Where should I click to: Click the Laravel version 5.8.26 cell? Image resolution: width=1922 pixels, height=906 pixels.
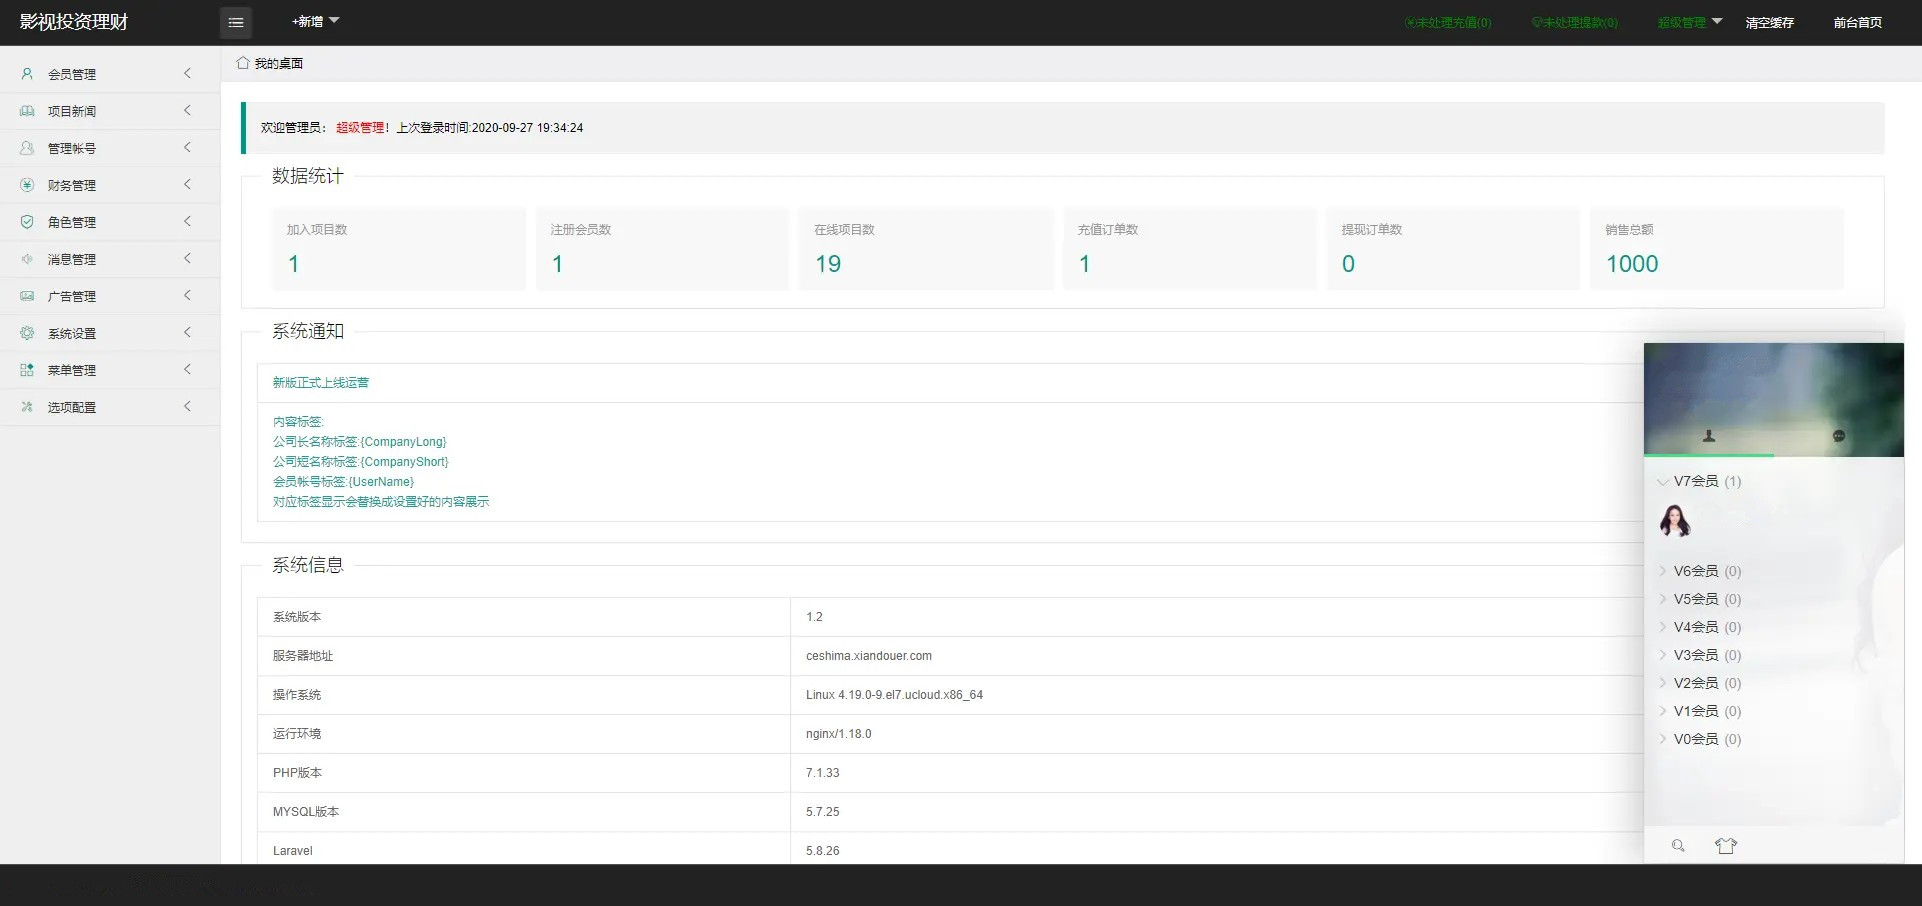pos(823,851)
